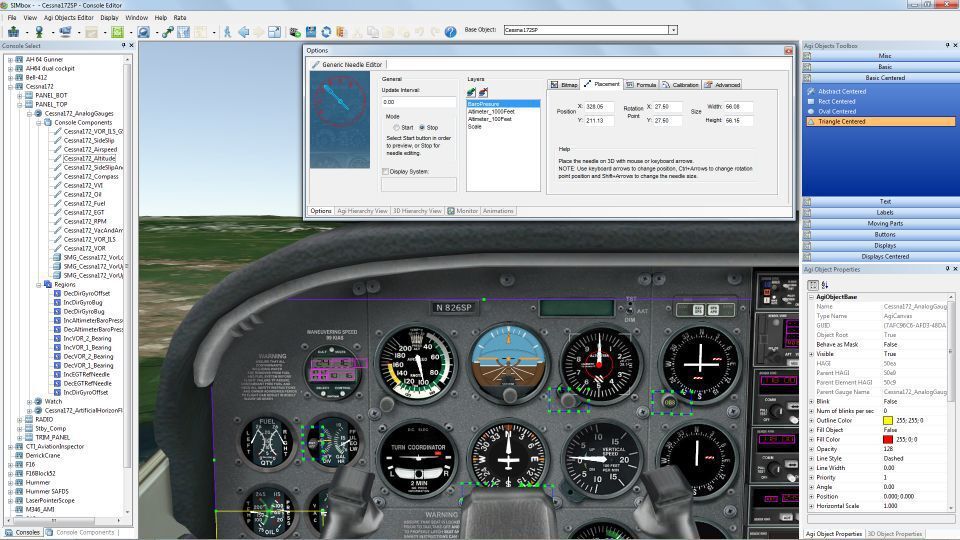Screen dimensions: 960x540
Task: Collapse the Cessna172 tree node
Action: 11,86
